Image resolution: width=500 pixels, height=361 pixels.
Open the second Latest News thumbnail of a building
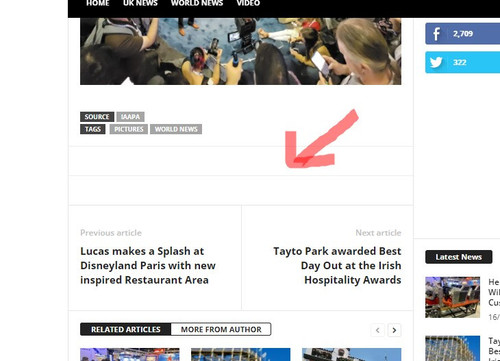pos(453,348)
